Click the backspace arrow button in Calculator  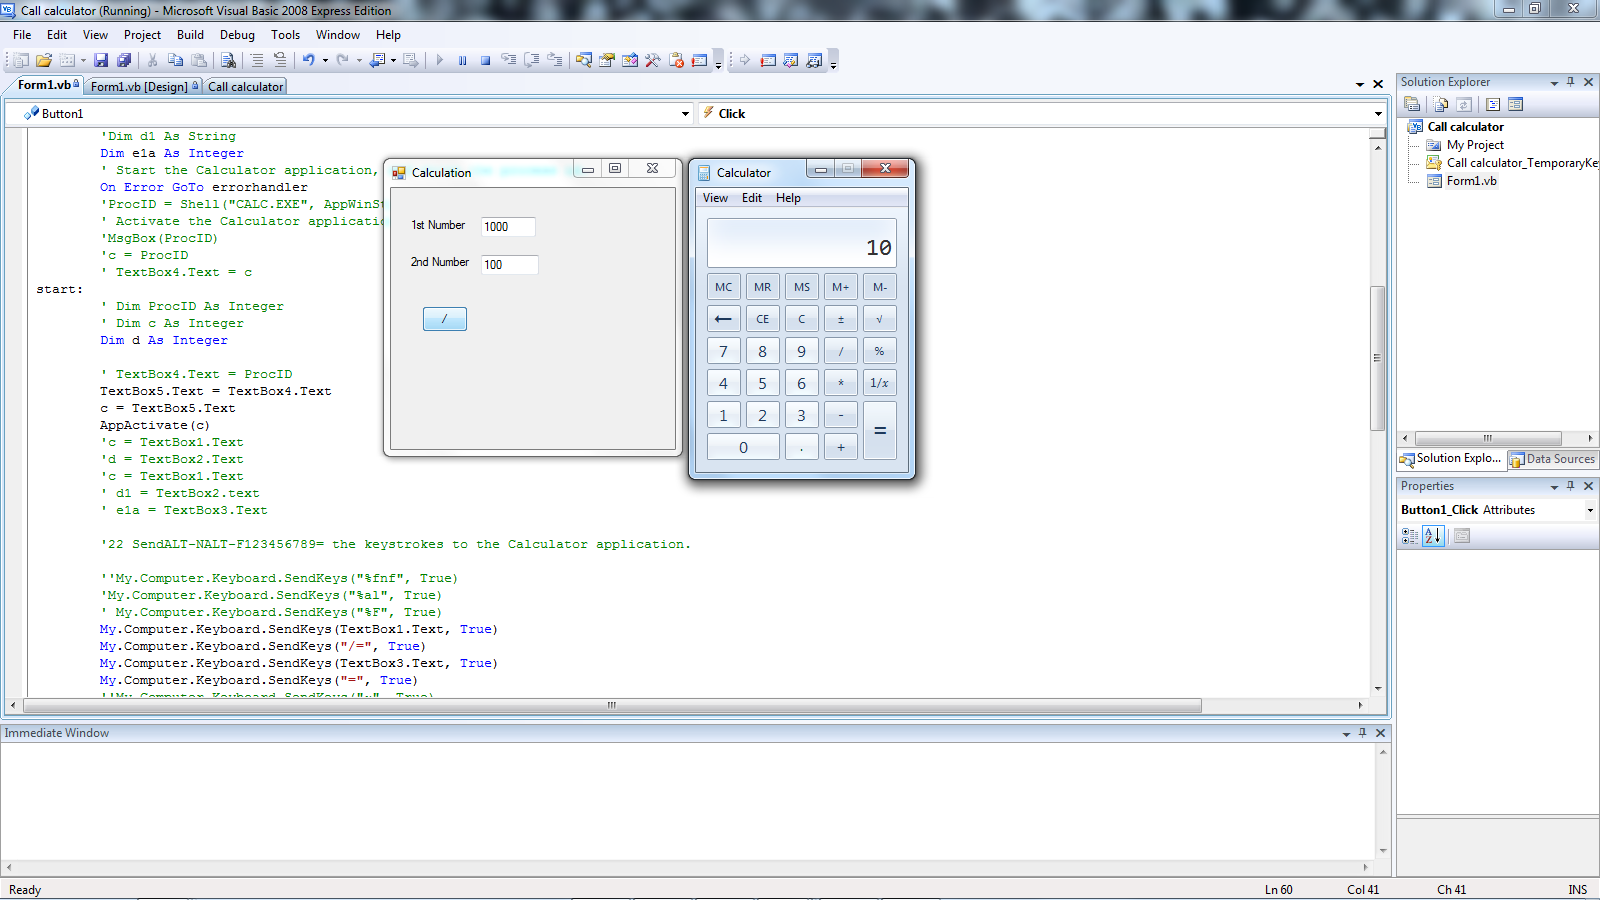pyautogui.click(x=724, y=319)
